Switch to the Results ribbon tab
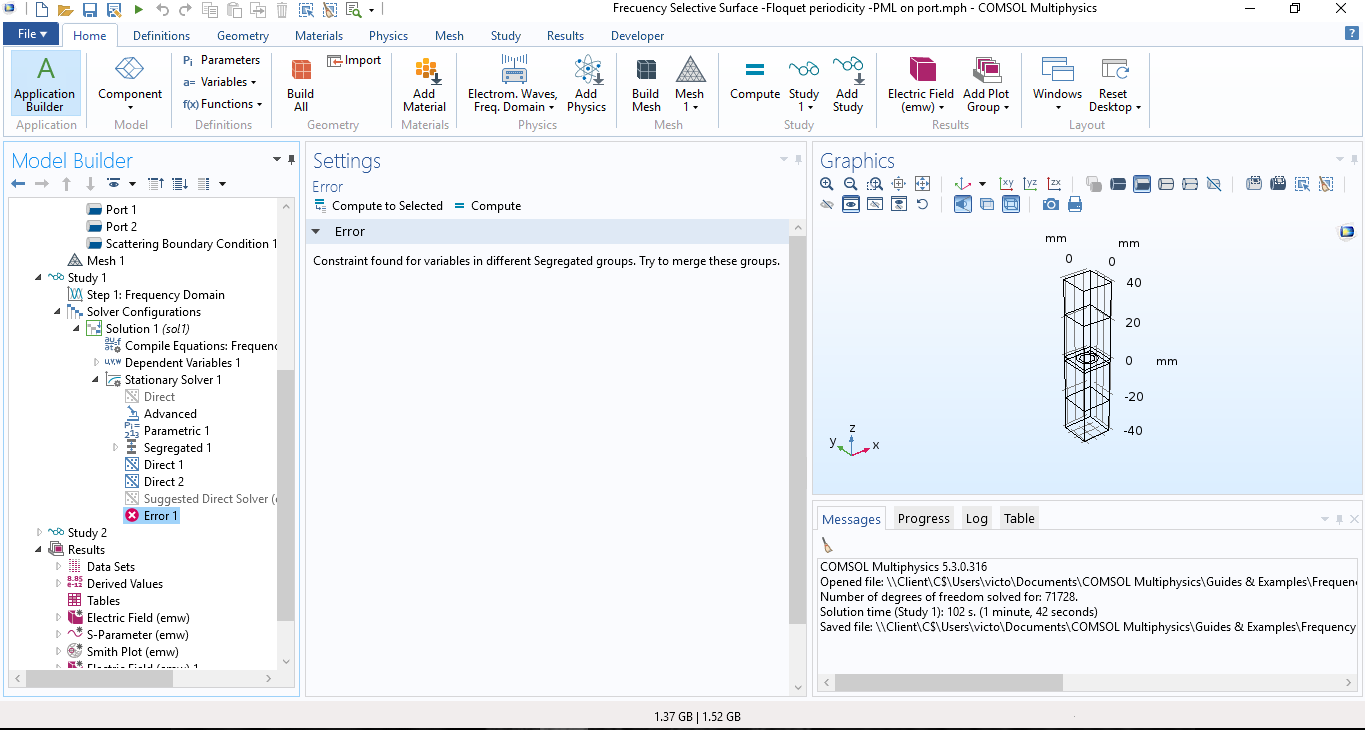This screenshot has height=730, width=1365. (565, 36)
